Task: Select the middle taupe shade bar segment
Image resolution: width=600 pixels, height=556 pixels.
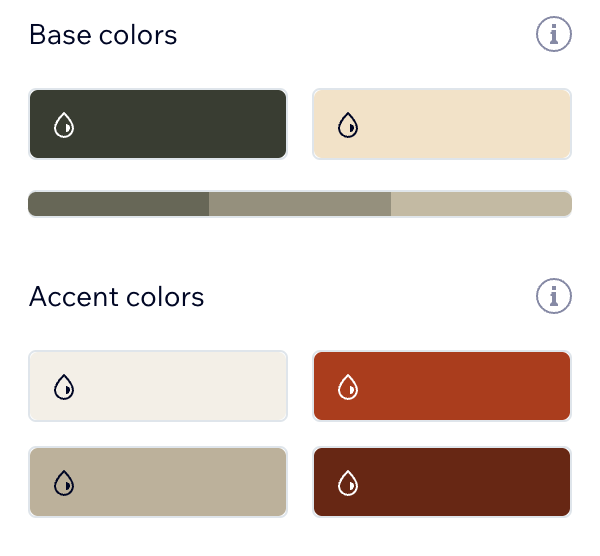Action: 300,204
